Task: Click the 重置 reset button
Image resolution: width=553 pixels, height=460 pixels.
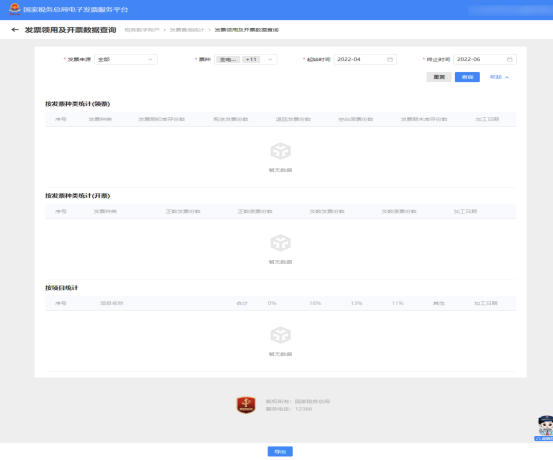Action: (439, 77)
